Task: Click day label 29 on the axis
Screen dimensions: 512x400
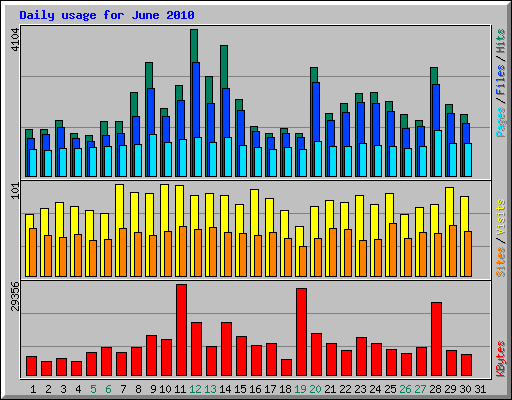Action: [x=450, y=389]
